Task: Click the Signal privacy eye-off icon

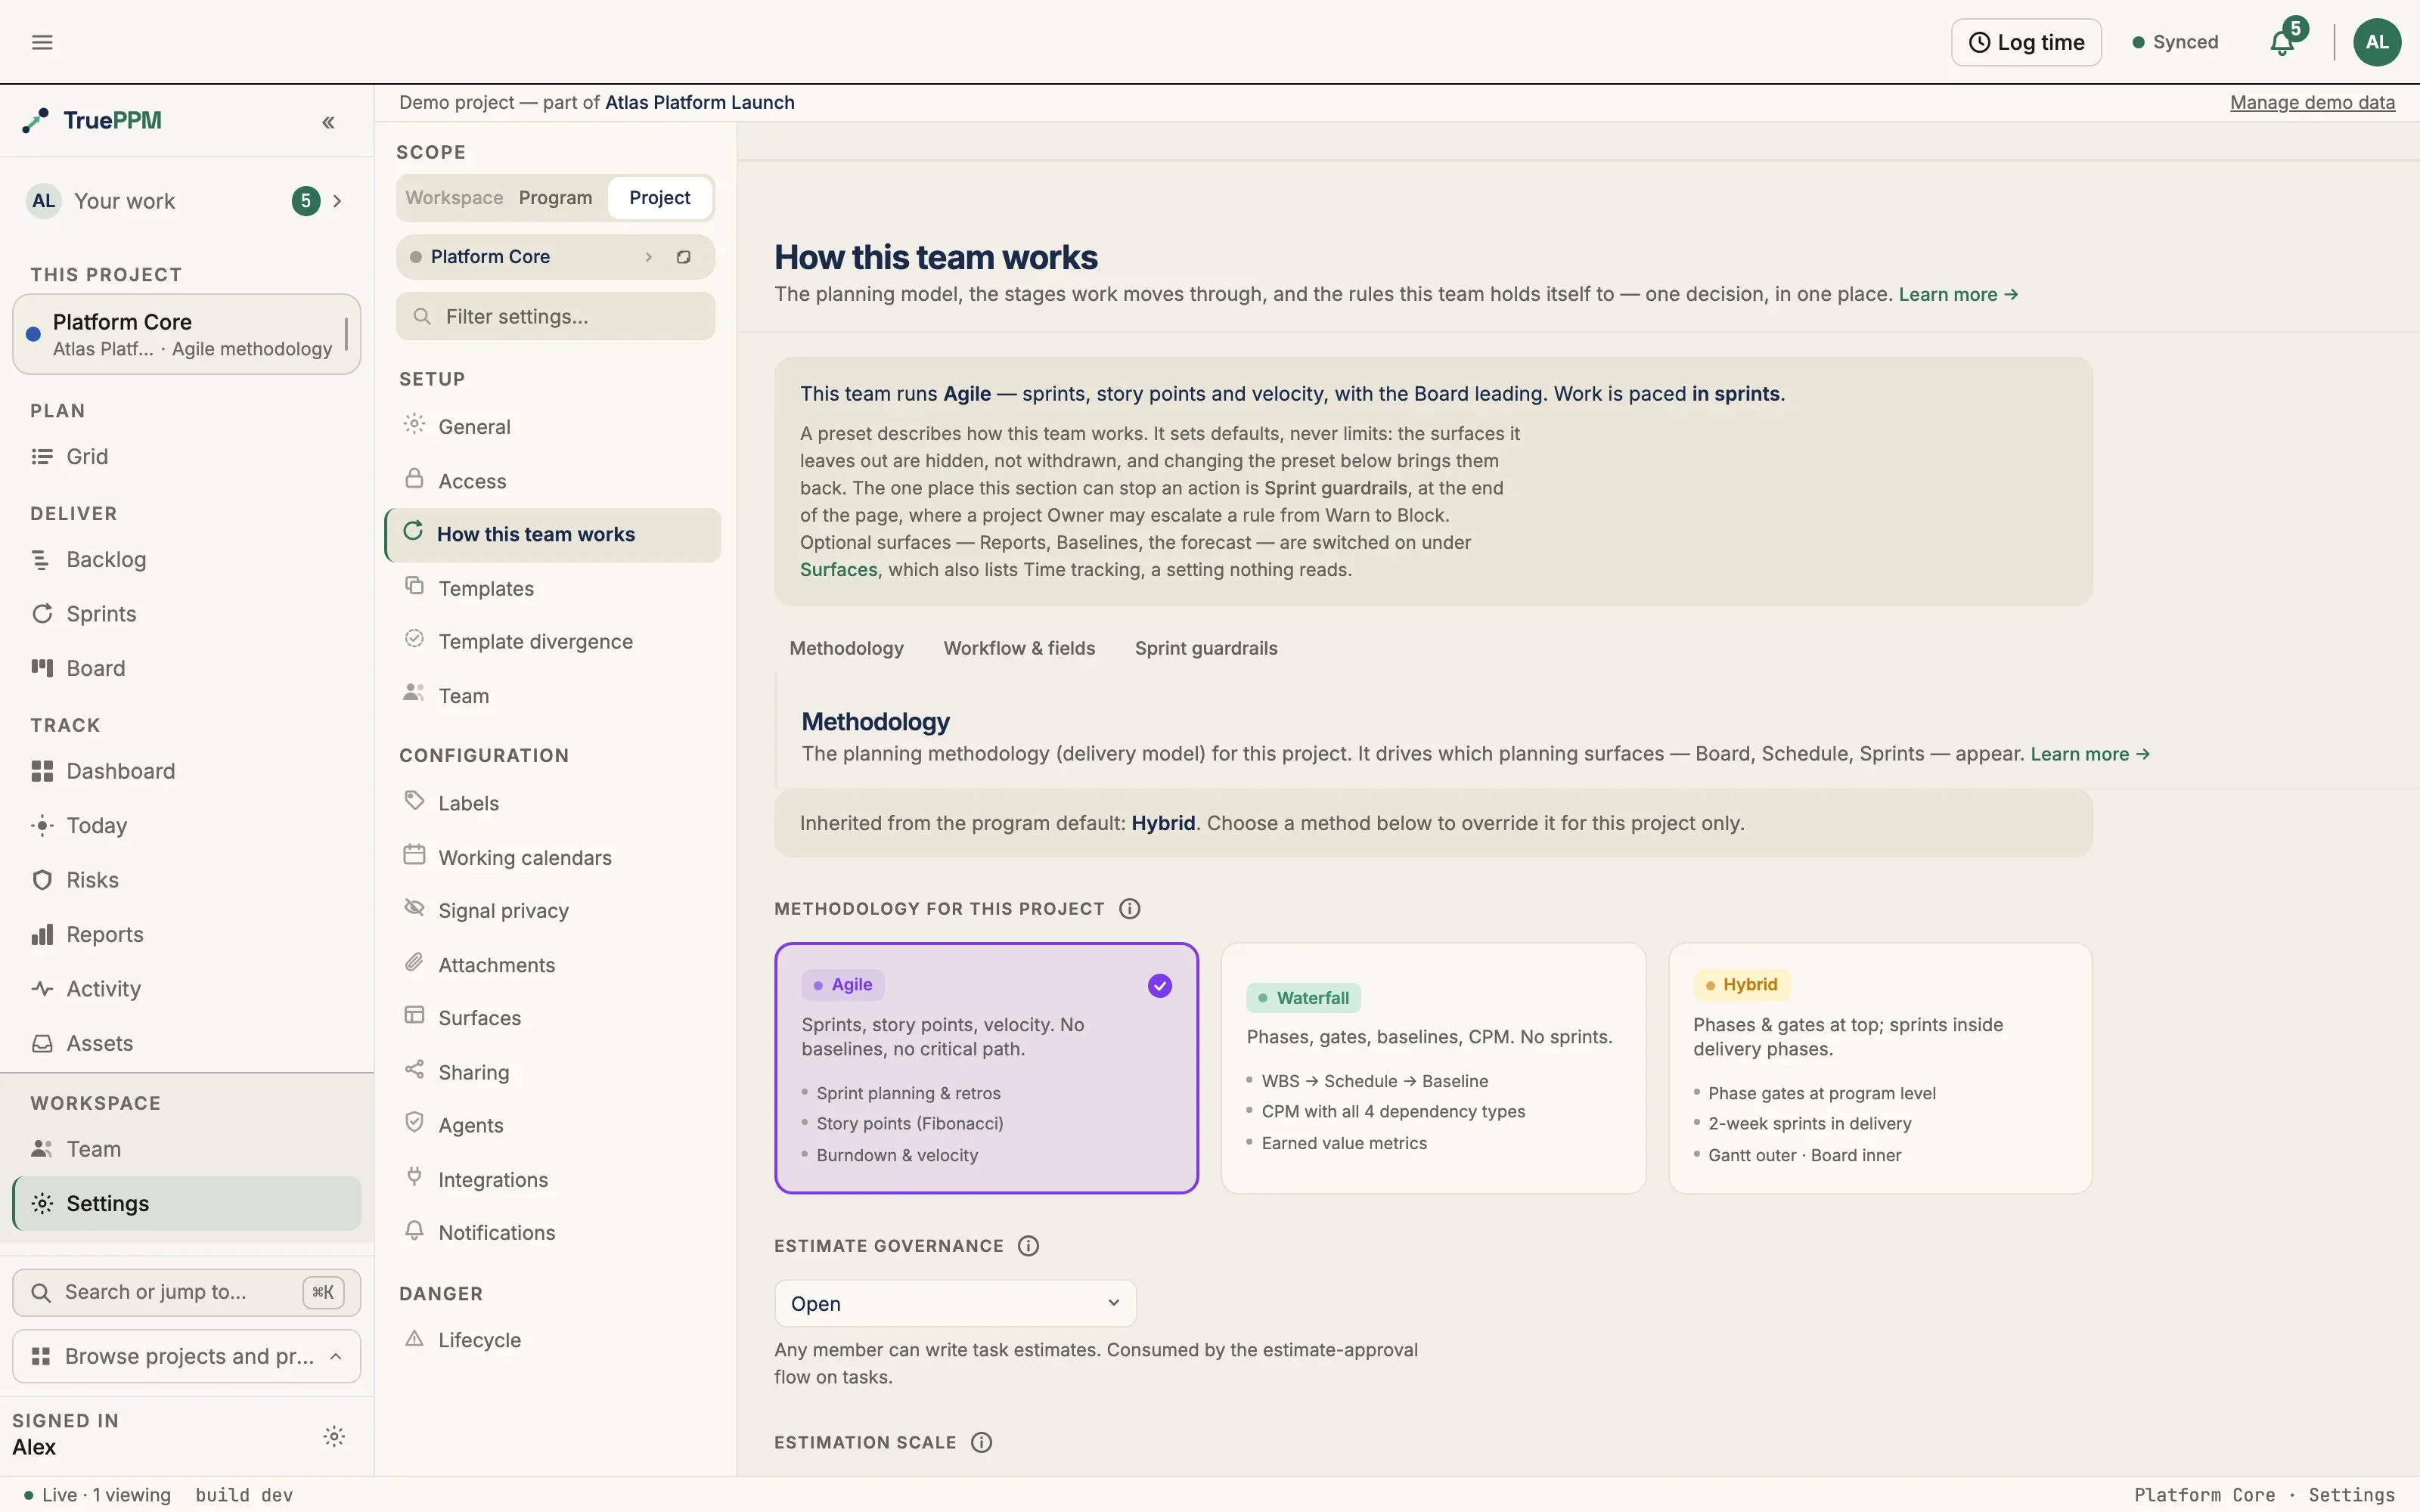Action: (414, 908)
